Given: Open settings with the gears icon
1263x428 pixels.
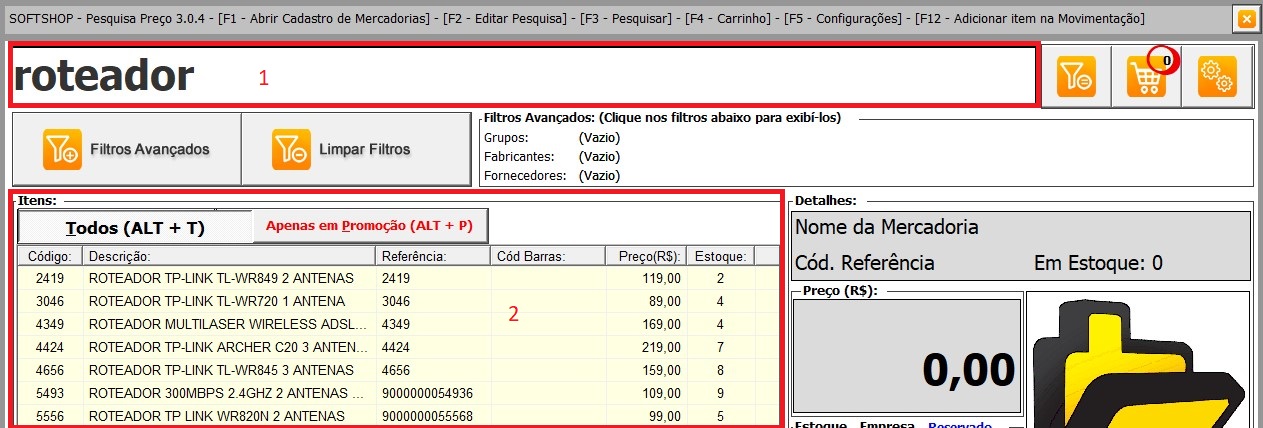Looking at the screenshot, I should (1217, 76).
